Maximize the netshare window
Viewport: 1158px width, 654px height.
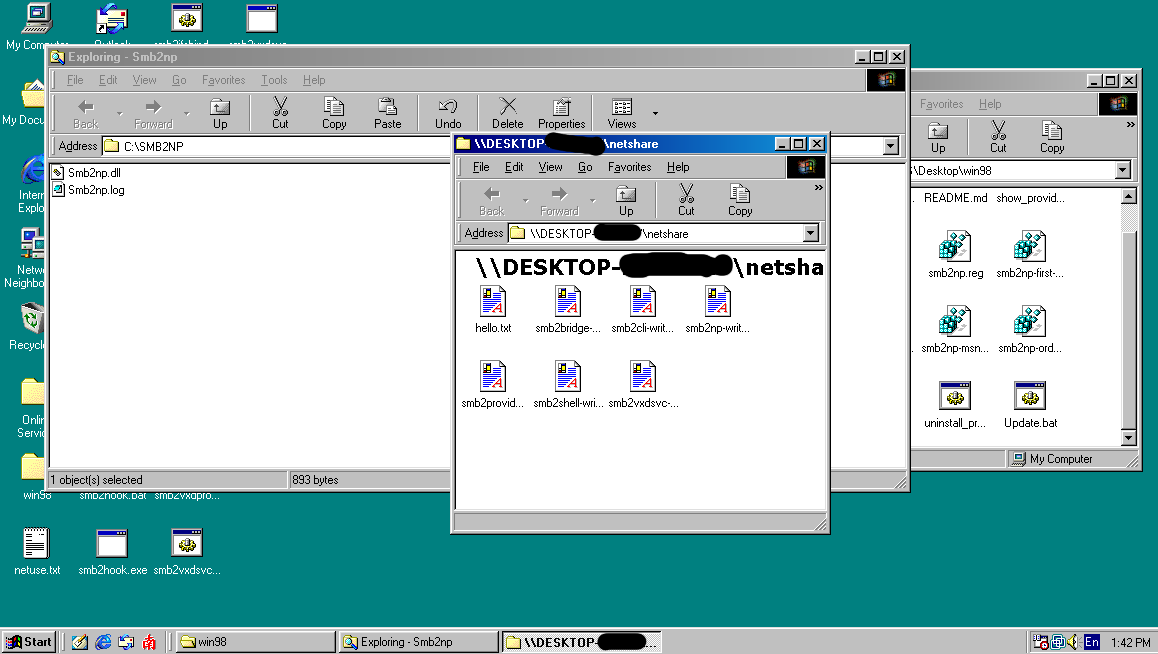point(798,143)
